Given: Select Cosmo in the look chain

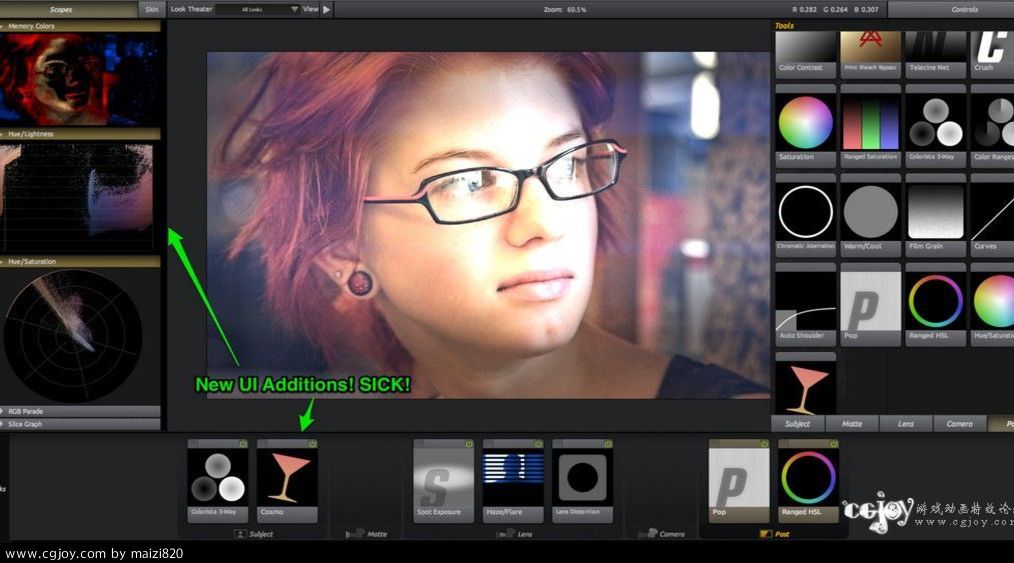Looking at the screenshot, I should (x=287, y=481).
